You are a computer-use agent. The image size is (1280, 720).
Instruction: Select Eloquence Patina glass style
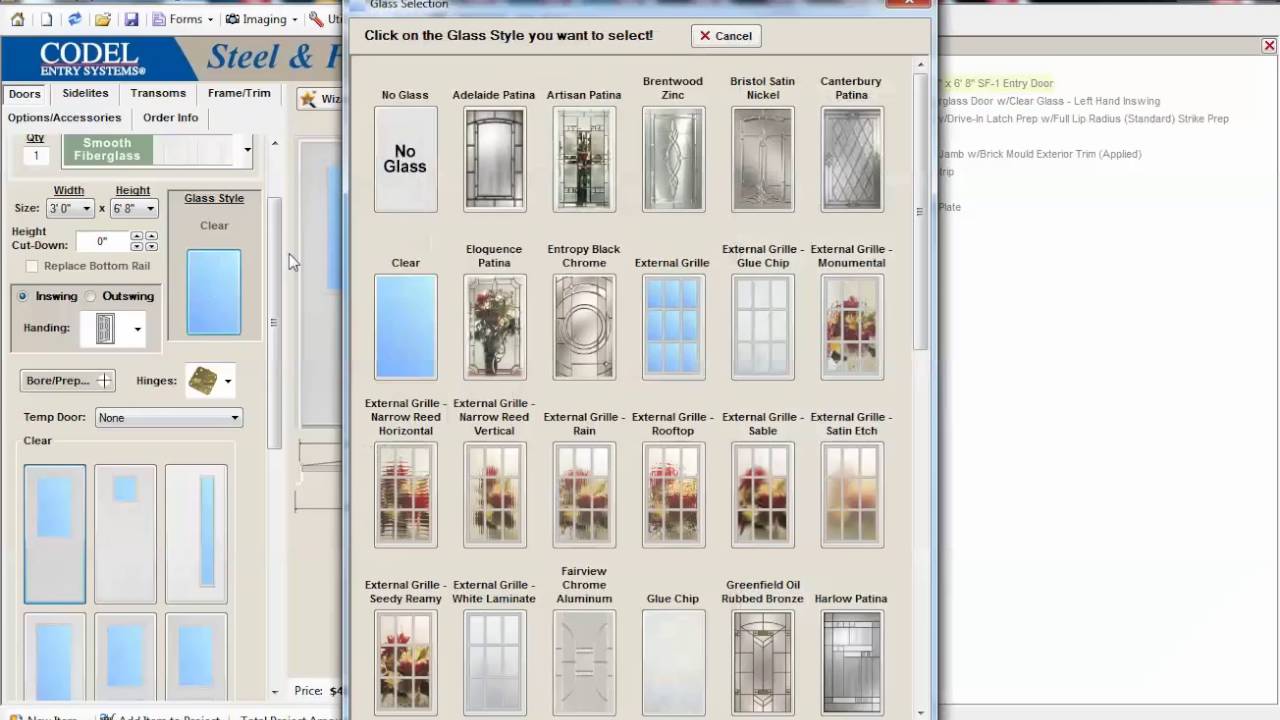pyautogui.click(x=494, y=327)
